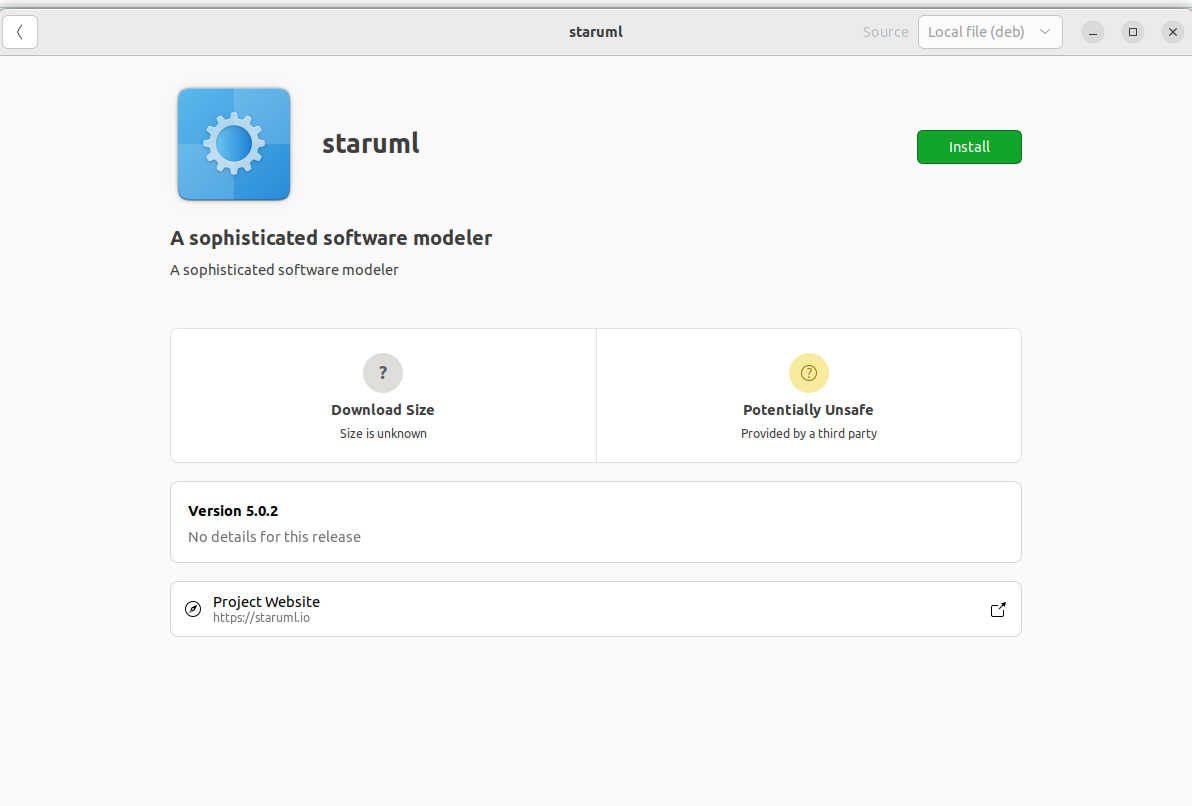The image size is (1192, 806).
Task: Click the staruml window title in header
Action: pyautogui.click(x=596, y=32)
